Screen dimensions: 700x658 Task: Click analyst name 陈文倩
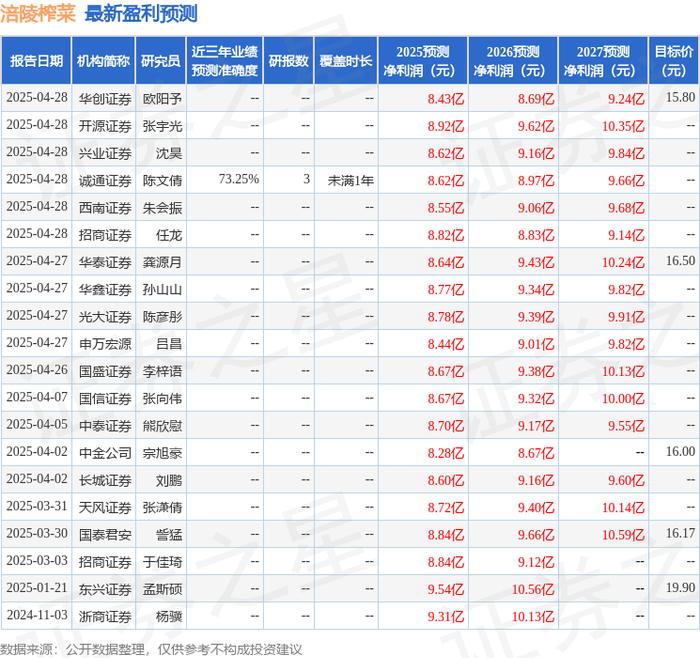coord(162,180)
